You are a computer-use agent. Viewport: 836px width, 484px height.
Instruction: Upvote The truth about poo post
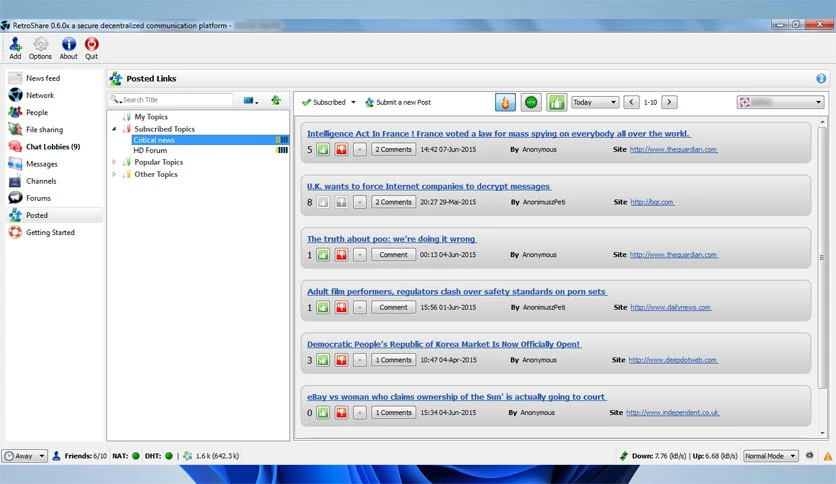[x=323, y=255]
